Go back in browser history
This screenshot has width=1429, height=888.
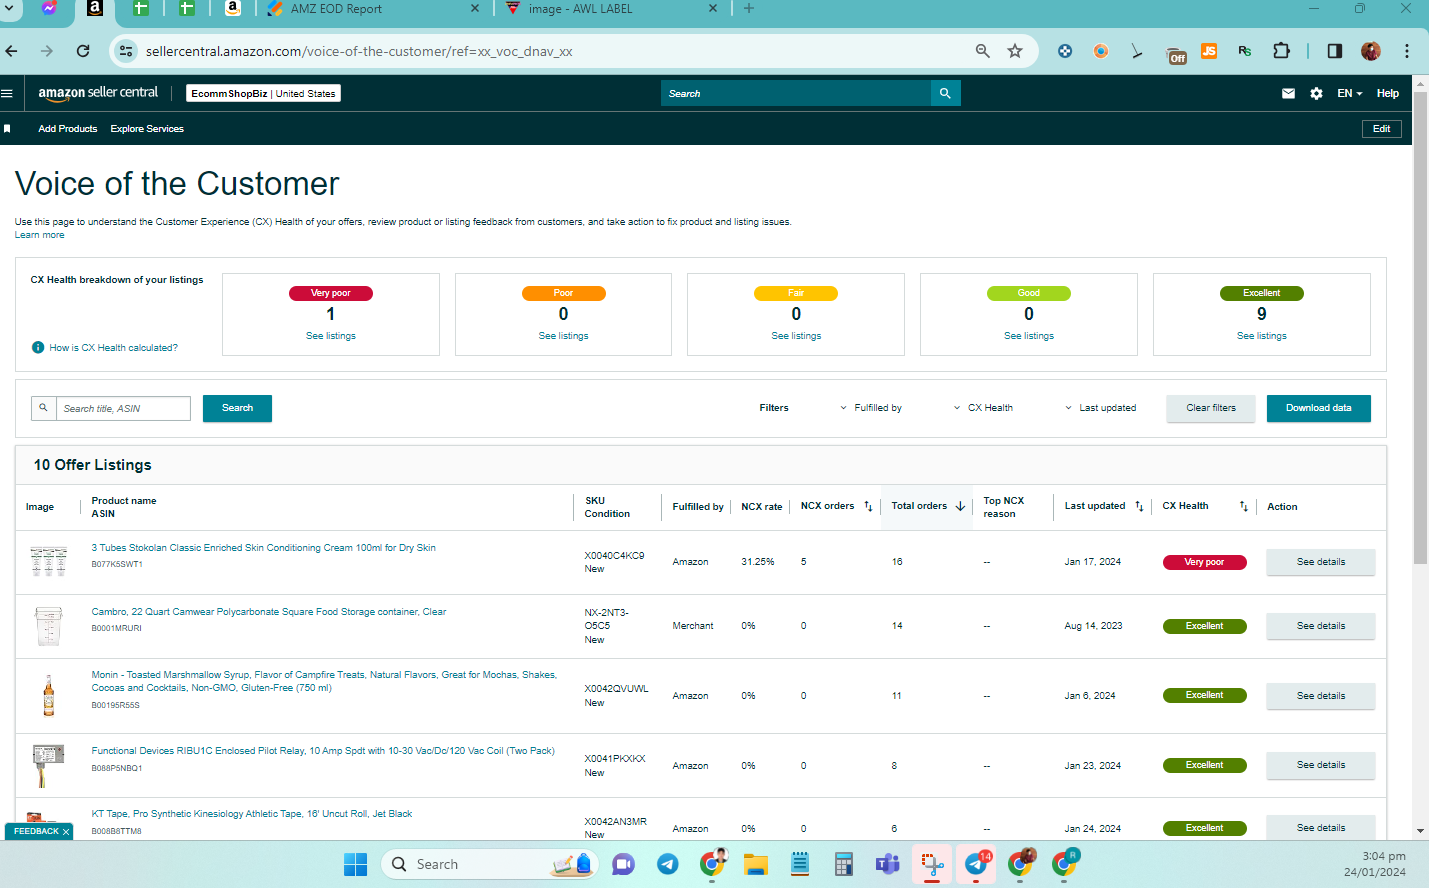pos(12,51)
